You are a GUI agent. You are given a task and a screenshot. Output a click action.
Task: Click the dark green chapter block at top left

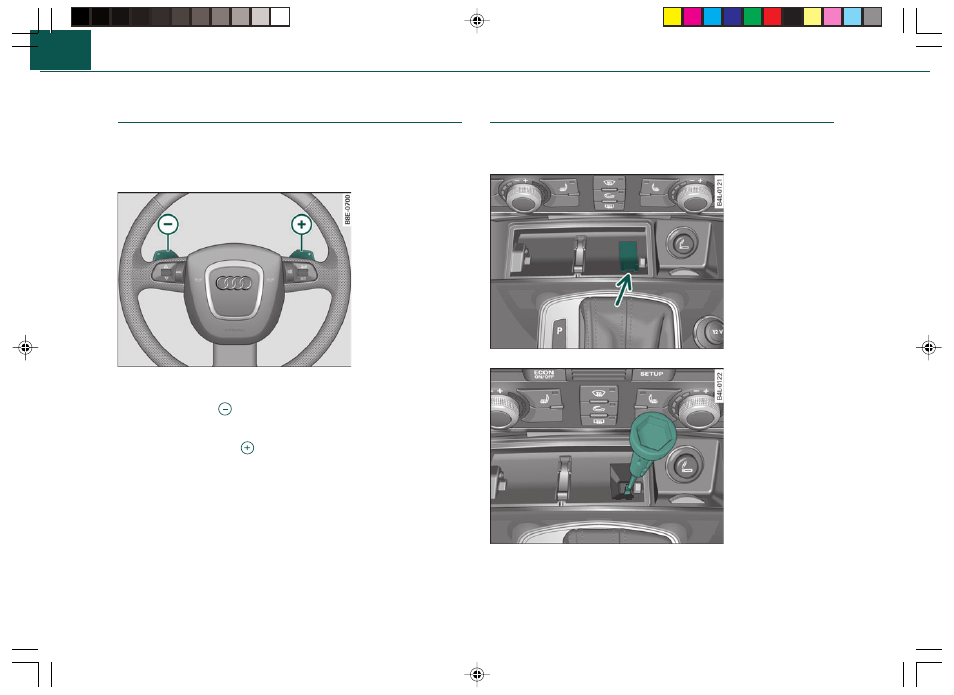[60, 50]
